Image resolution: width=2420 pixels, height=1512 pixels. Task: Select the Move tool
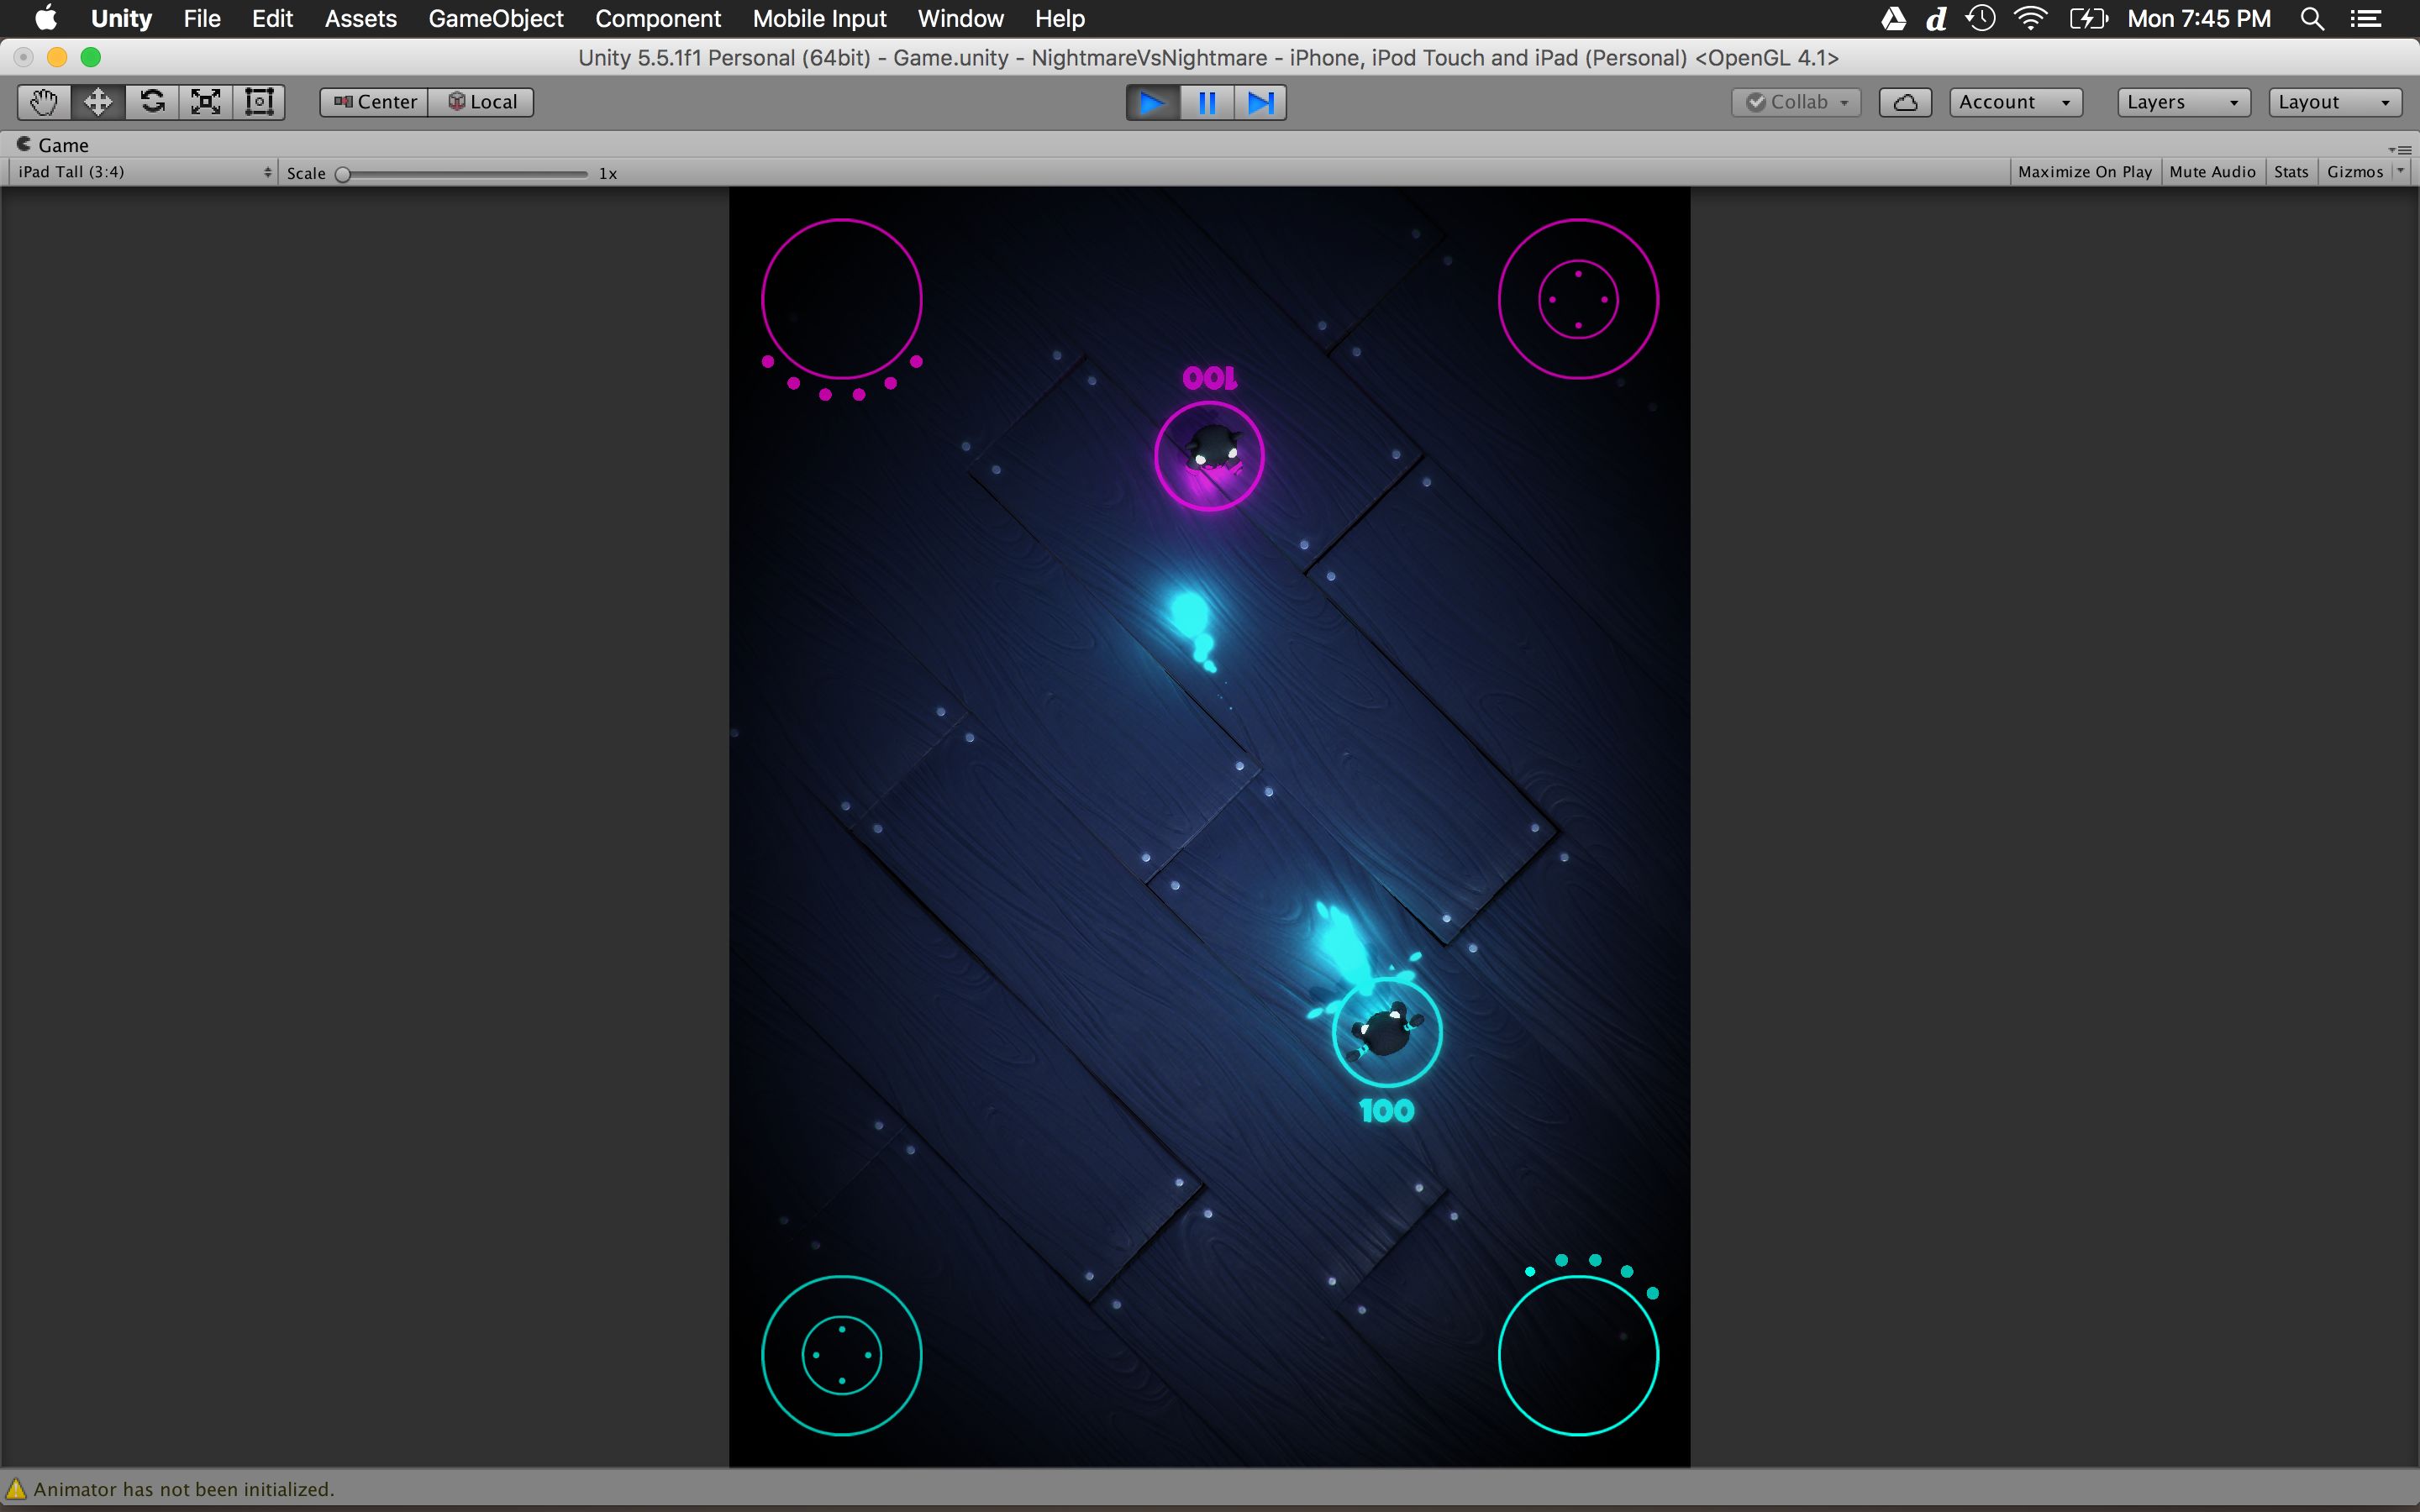[98, 102]
